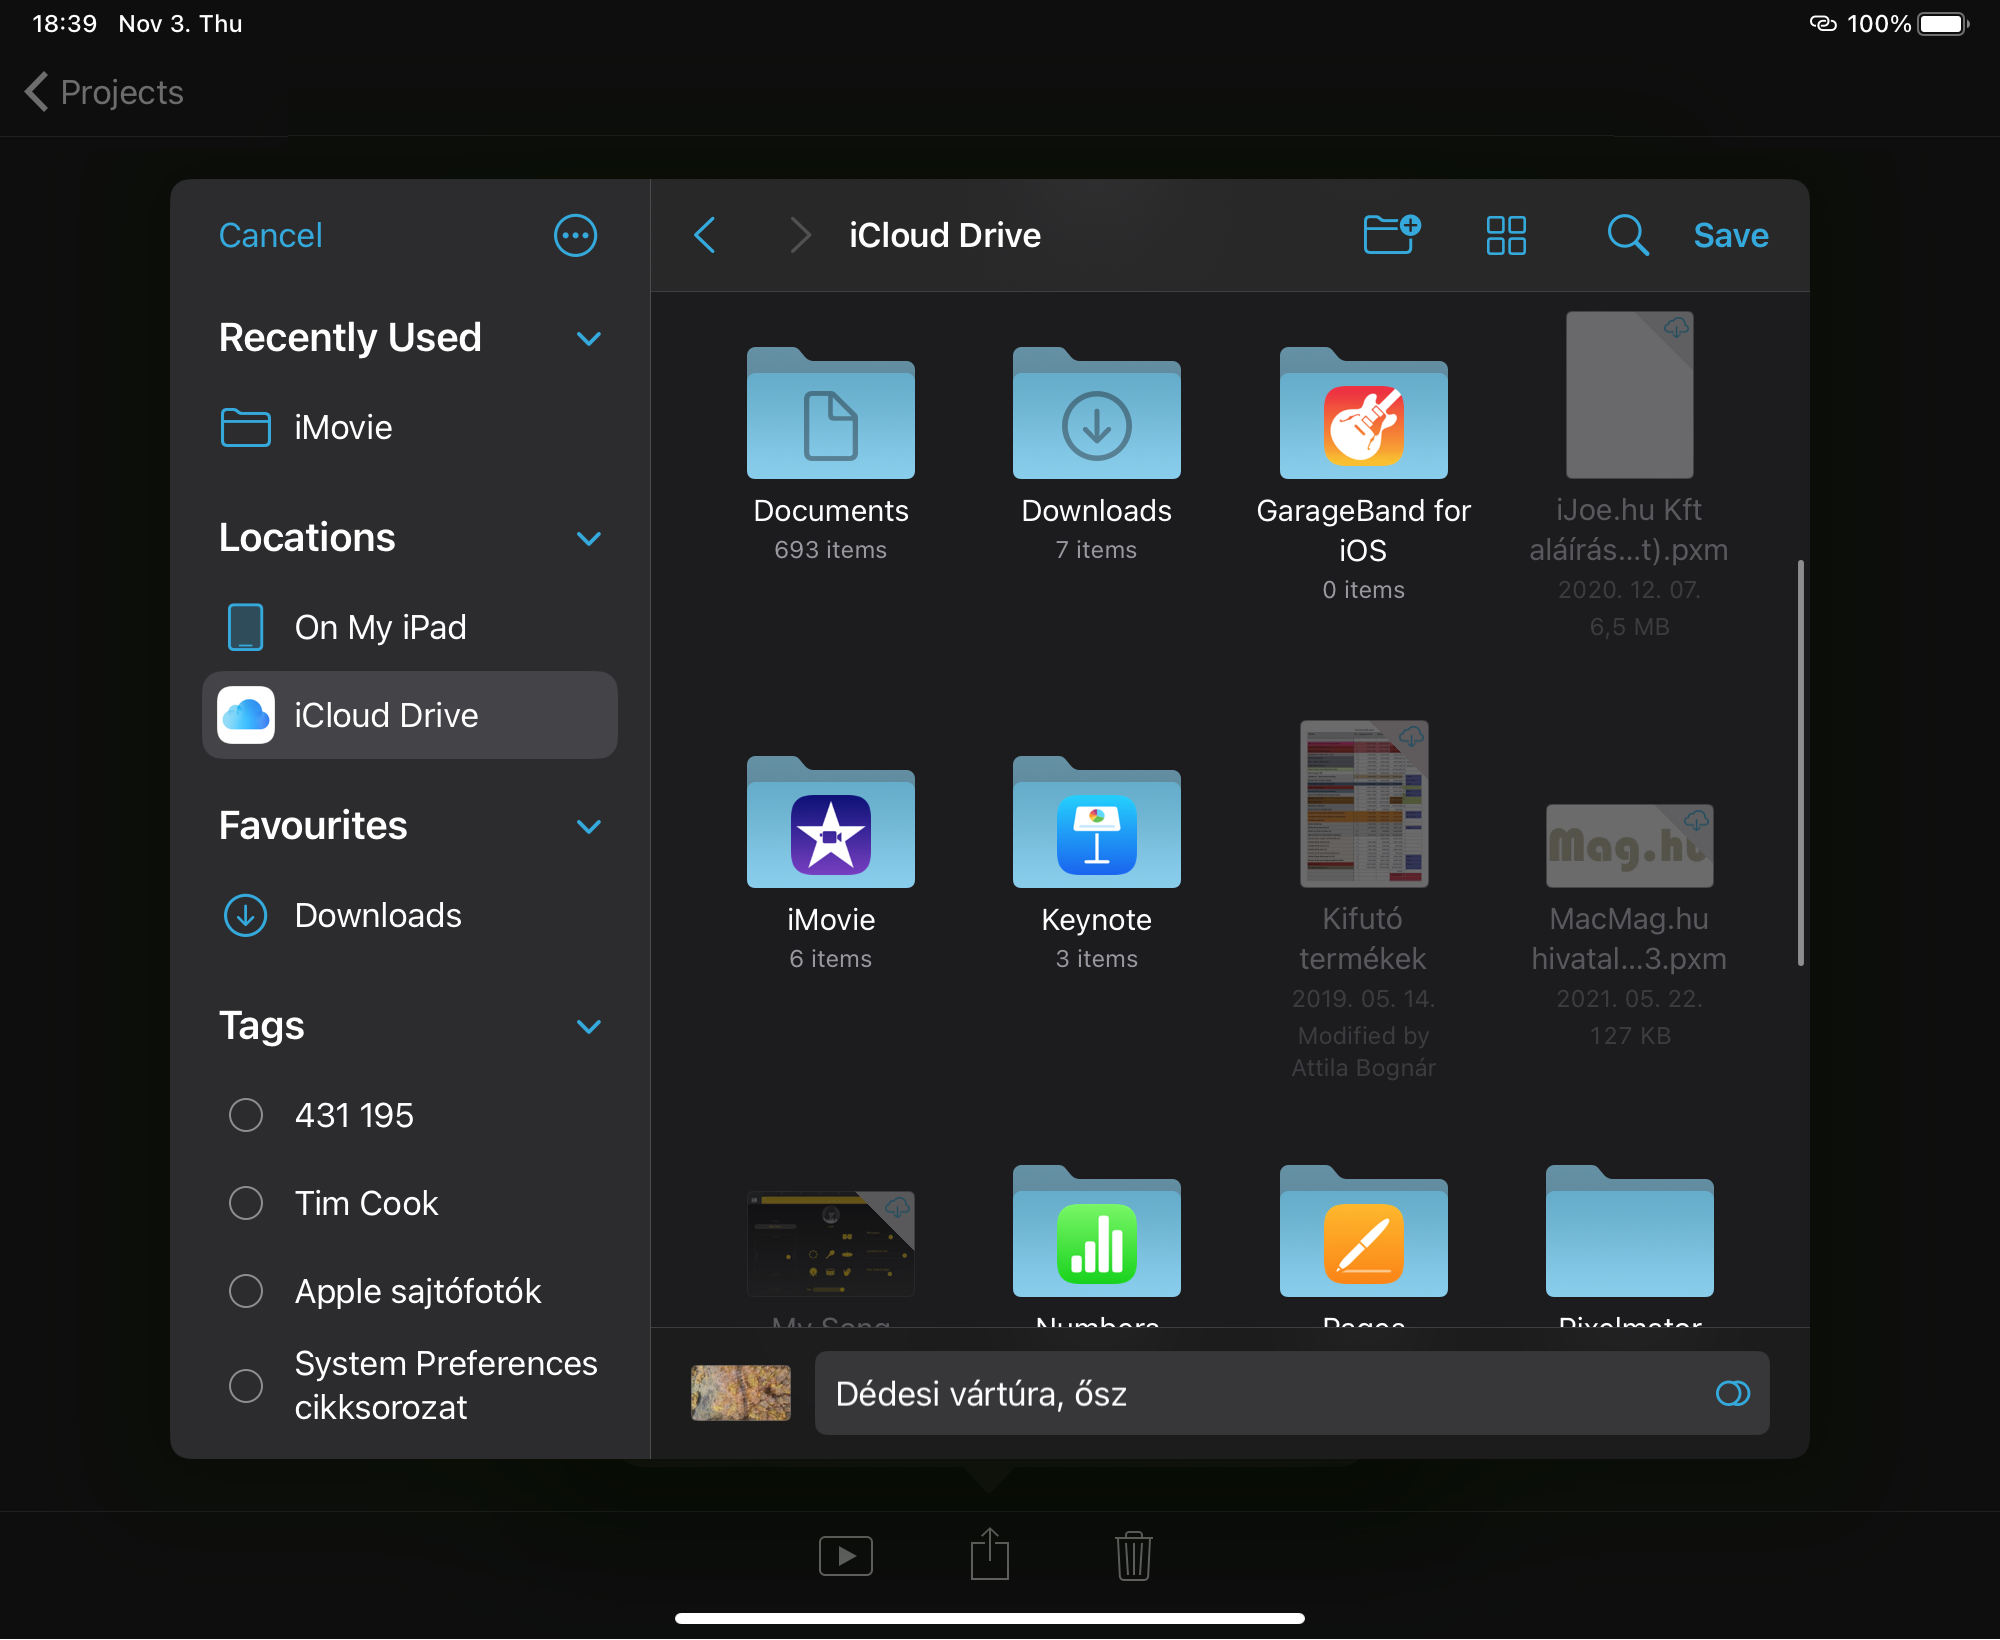2000x1640 pixels.
Task: Select iMovie under Recently Used
Action: (x=410, y=428)
